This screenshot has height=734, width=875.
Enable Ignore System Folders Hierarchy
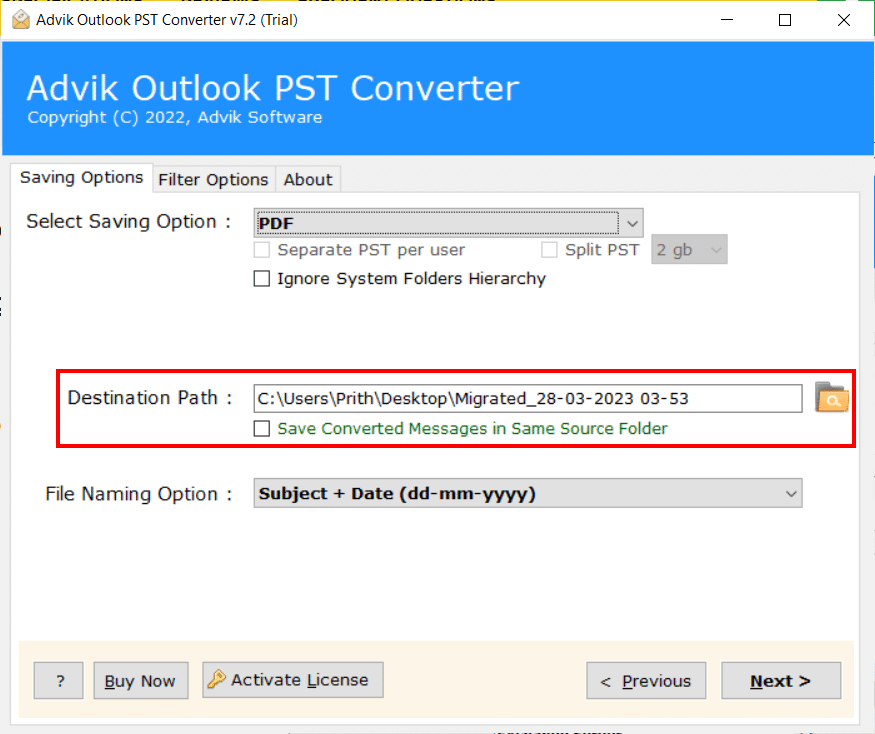click(261, 278)
